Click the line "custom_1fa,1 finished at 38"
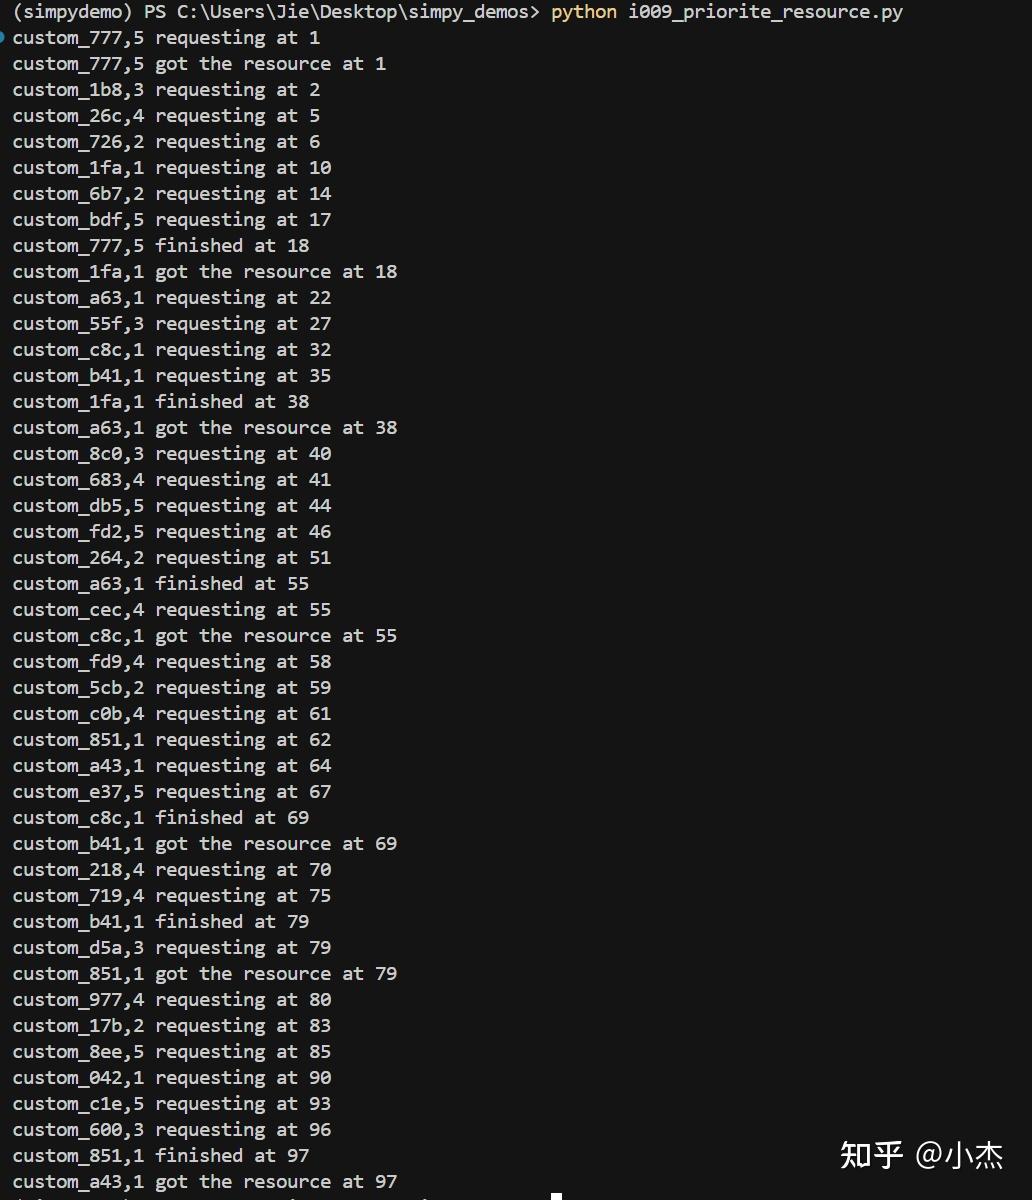Screen dimensions: 1032x1200 pyautogui.click(x=161, y=402)
